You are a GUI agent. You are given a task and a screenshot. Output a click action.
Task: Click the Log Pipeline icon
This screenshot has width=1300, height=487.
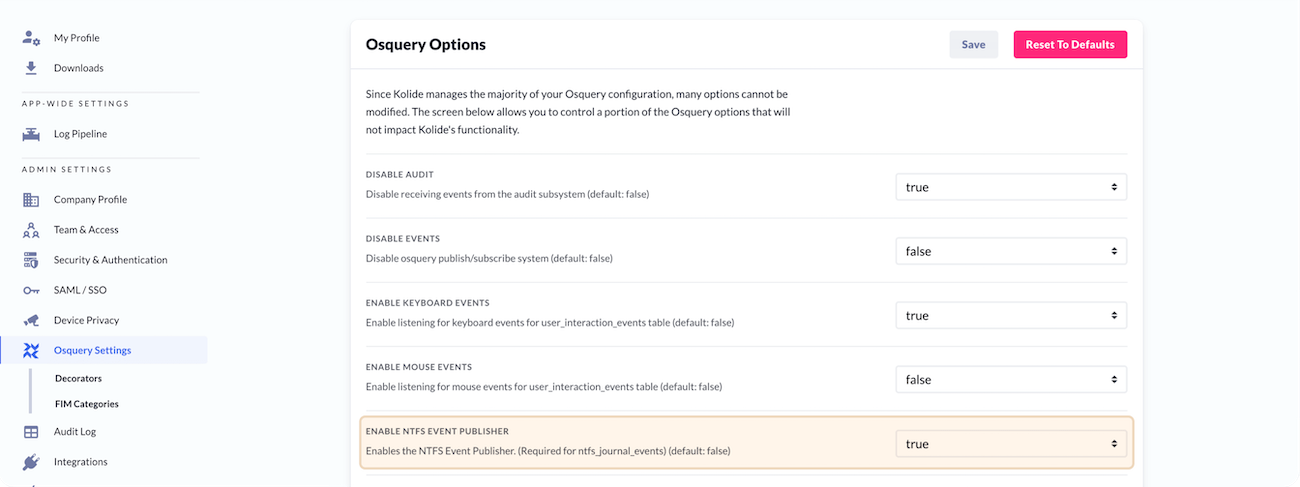click(31, 134)
